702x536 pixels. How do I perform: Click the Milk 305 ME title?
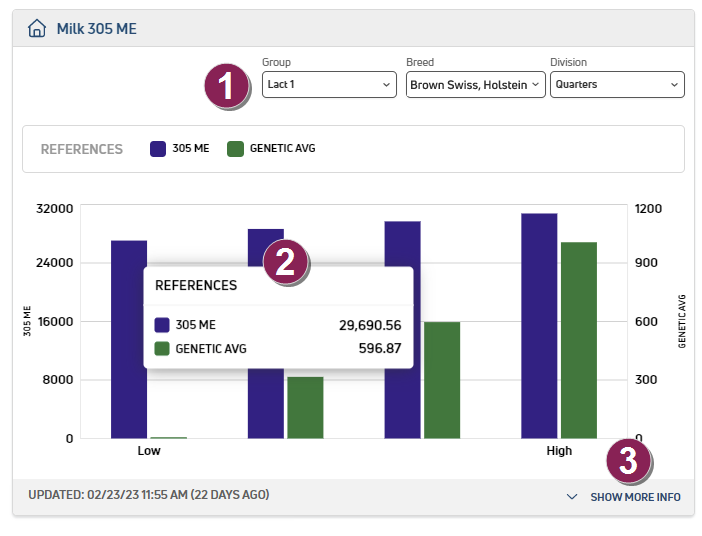[96, 28]
